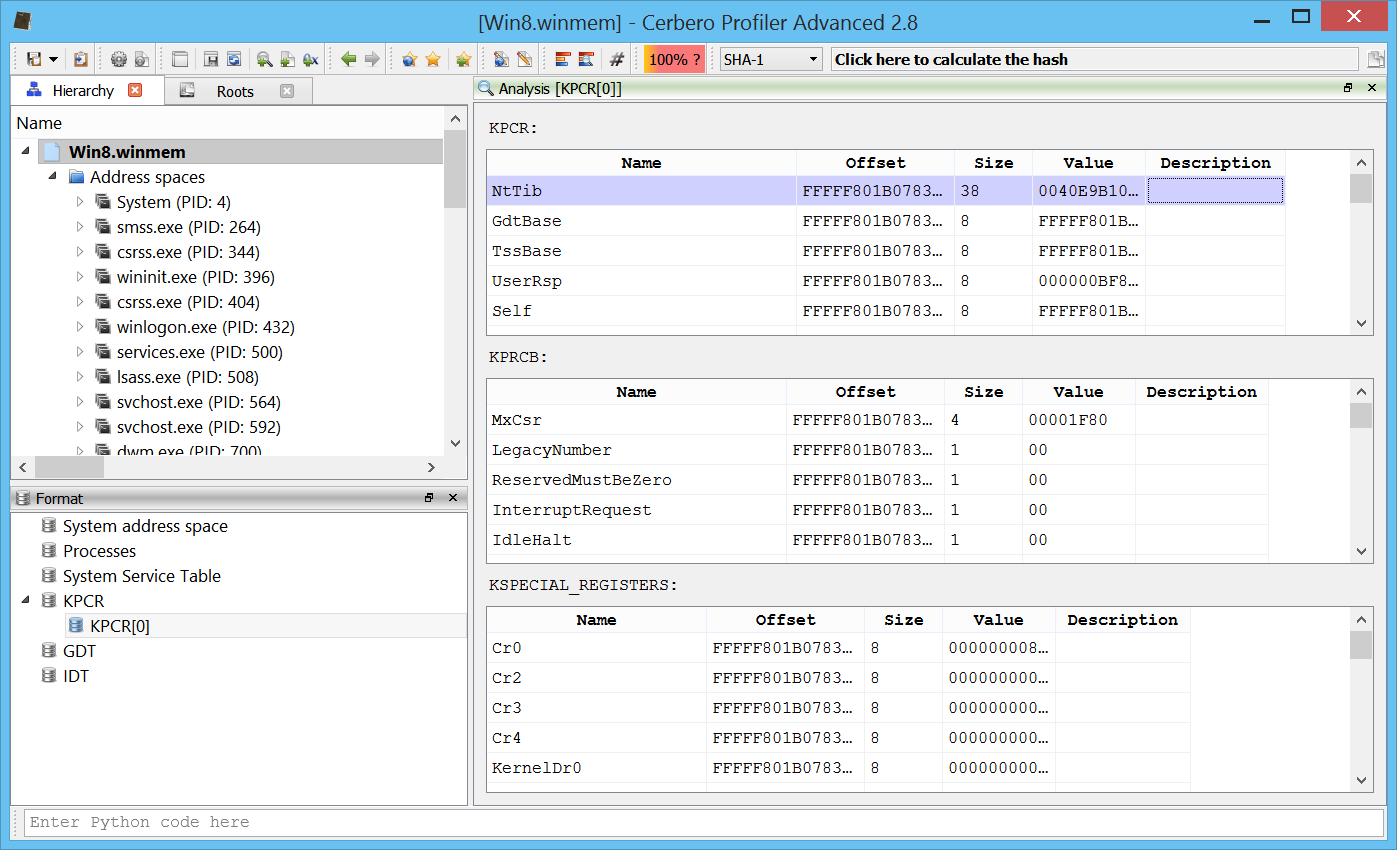Viewport: 1397px width, 850px height.
Task: Click the star-with-globe bookmark icon
Action: click(x=409, y=59)
